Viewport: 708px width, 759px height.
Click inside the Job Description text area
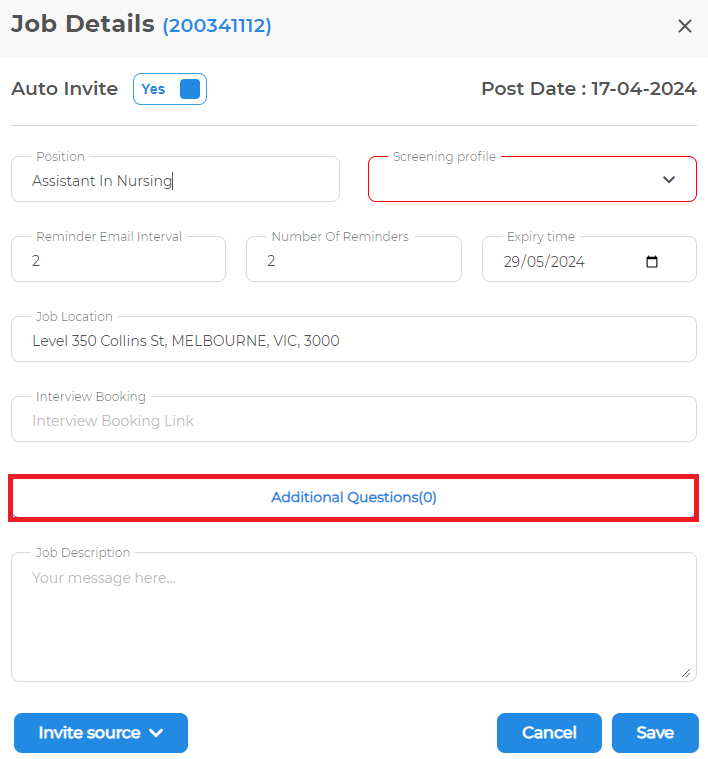(354, 617)
